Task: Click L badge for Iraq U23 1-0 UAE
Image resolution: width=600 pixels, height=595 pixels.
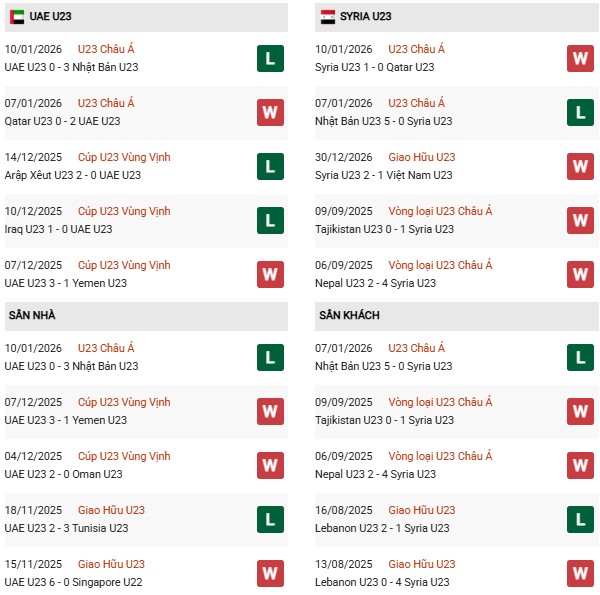Action: [270, 220]
